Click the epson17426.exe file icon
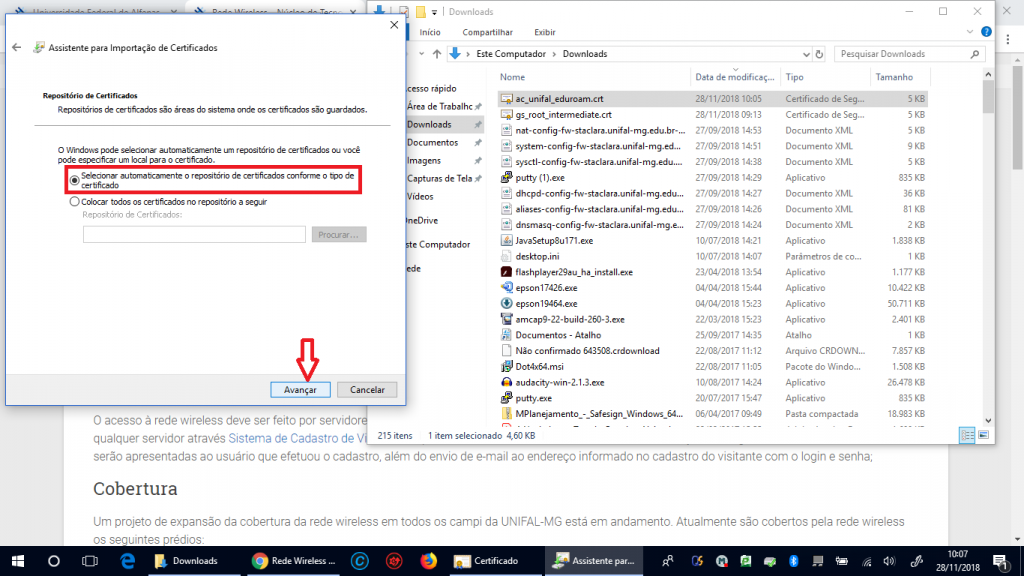 [506, 288]
